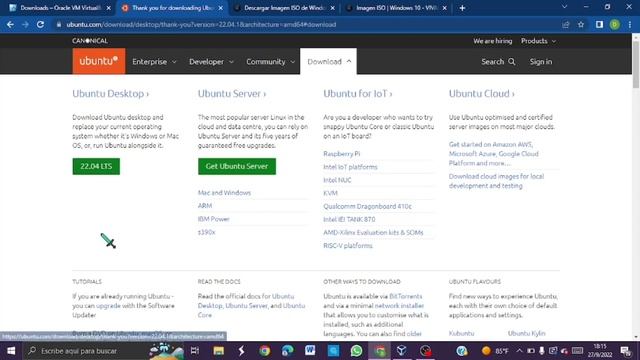Expand the Enterprise menu
640x360 pixels.
click(x=154, y=62)
